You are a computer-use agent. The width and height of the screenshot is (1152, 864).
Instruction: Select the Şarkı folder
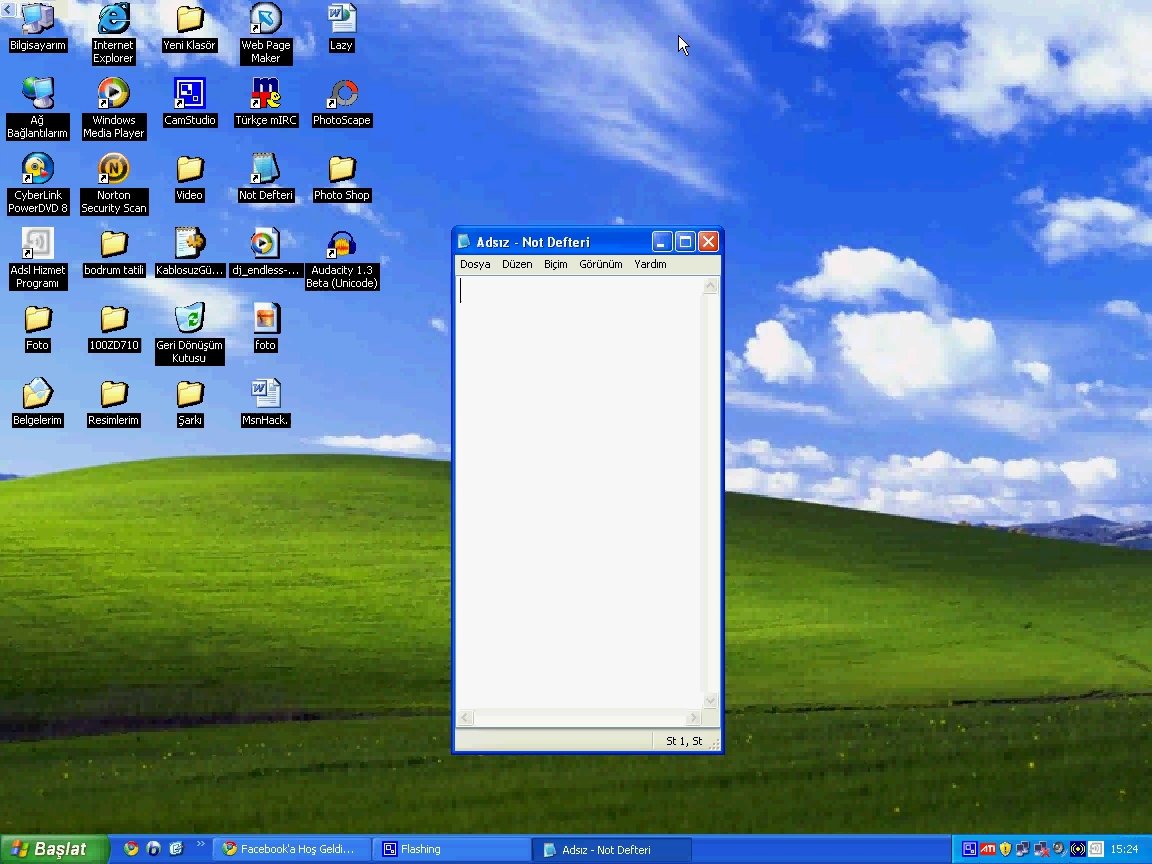pos(190,403)
